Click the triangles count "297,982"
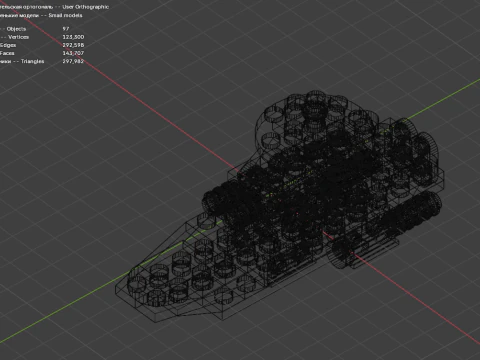 (x=73, y=61)
